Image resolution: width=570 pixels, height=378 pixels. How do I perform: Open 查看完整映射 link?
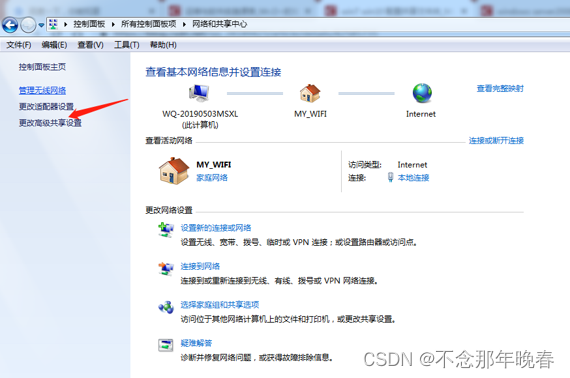click(x=500, y=88)
